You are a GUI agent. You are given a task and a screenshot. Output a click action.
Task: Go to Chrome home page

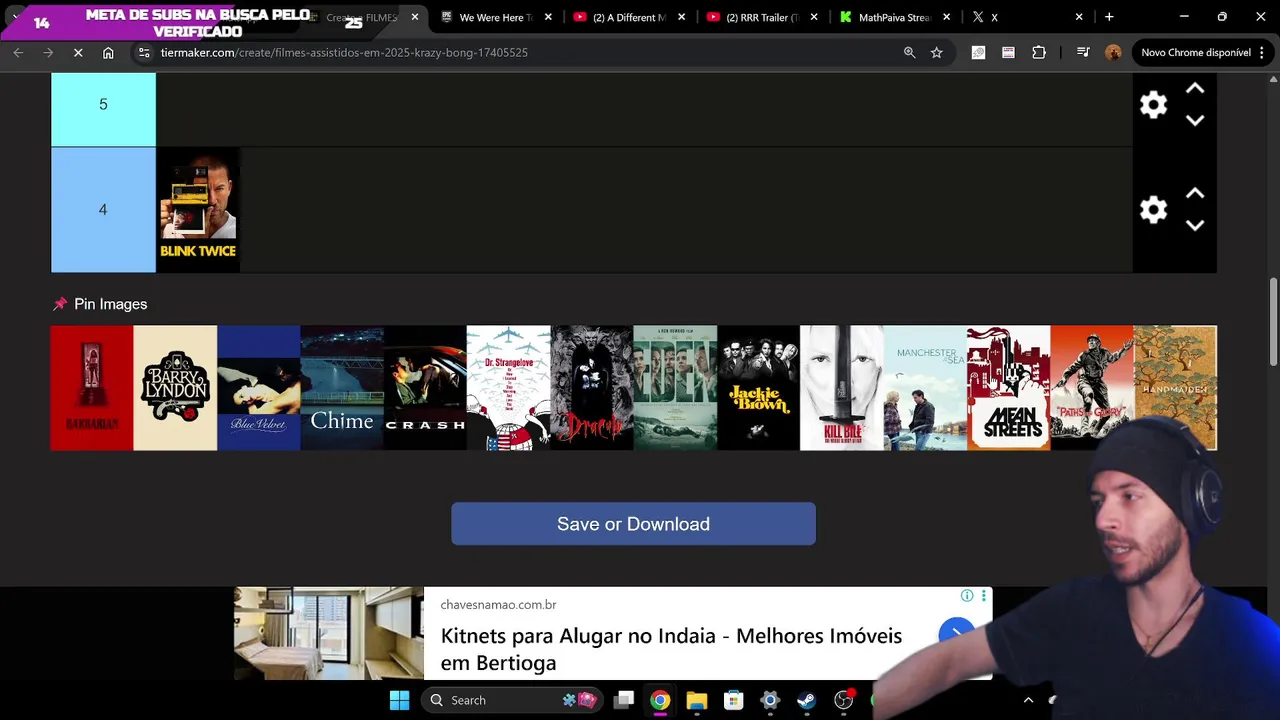[x=108, y=52]
